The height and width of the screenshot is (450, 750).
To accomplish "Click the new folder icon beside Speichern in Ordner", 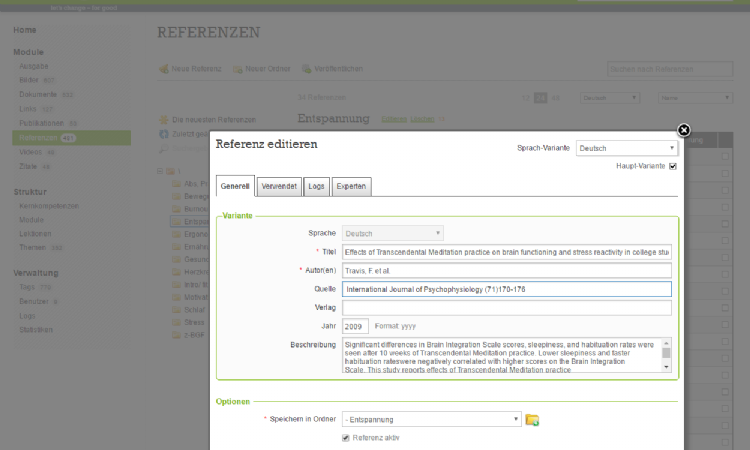I will tap(533, 419).
